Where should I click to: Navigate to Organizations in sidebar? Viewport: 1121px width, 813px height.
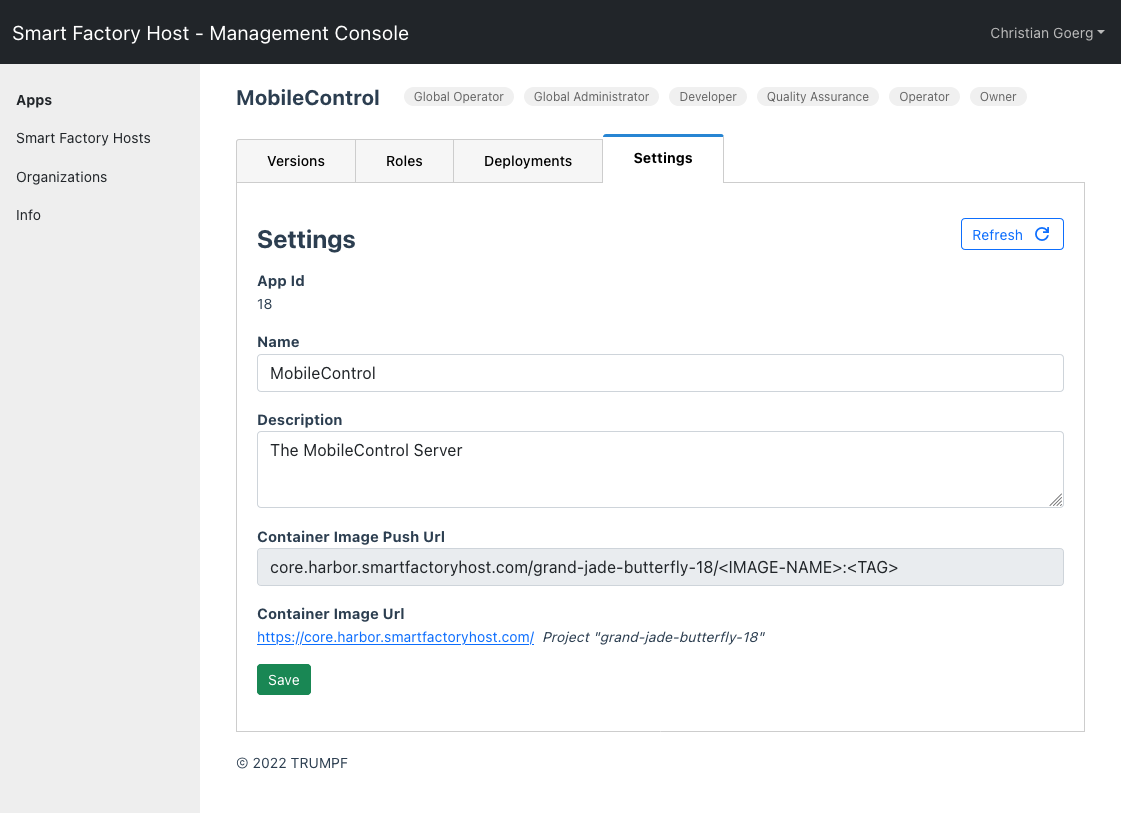61,177
